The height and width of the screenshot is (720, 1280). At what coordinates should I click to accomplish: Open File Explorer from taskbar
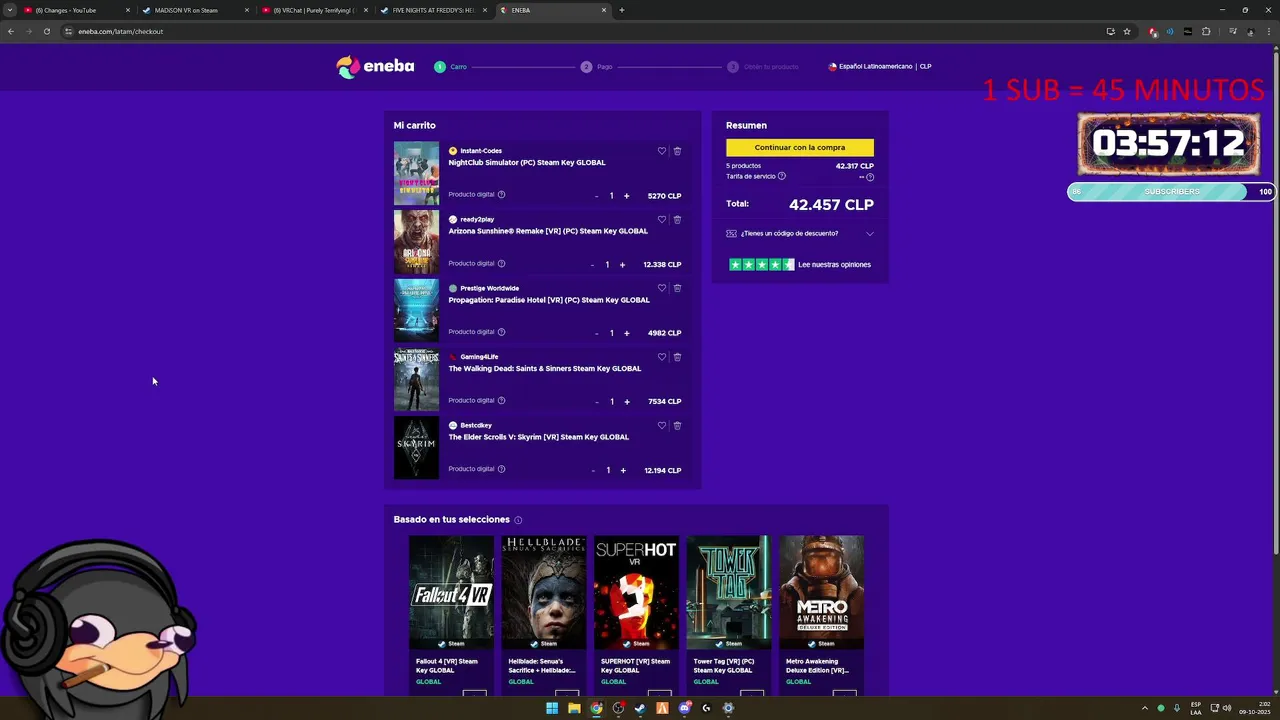point(574,708)
